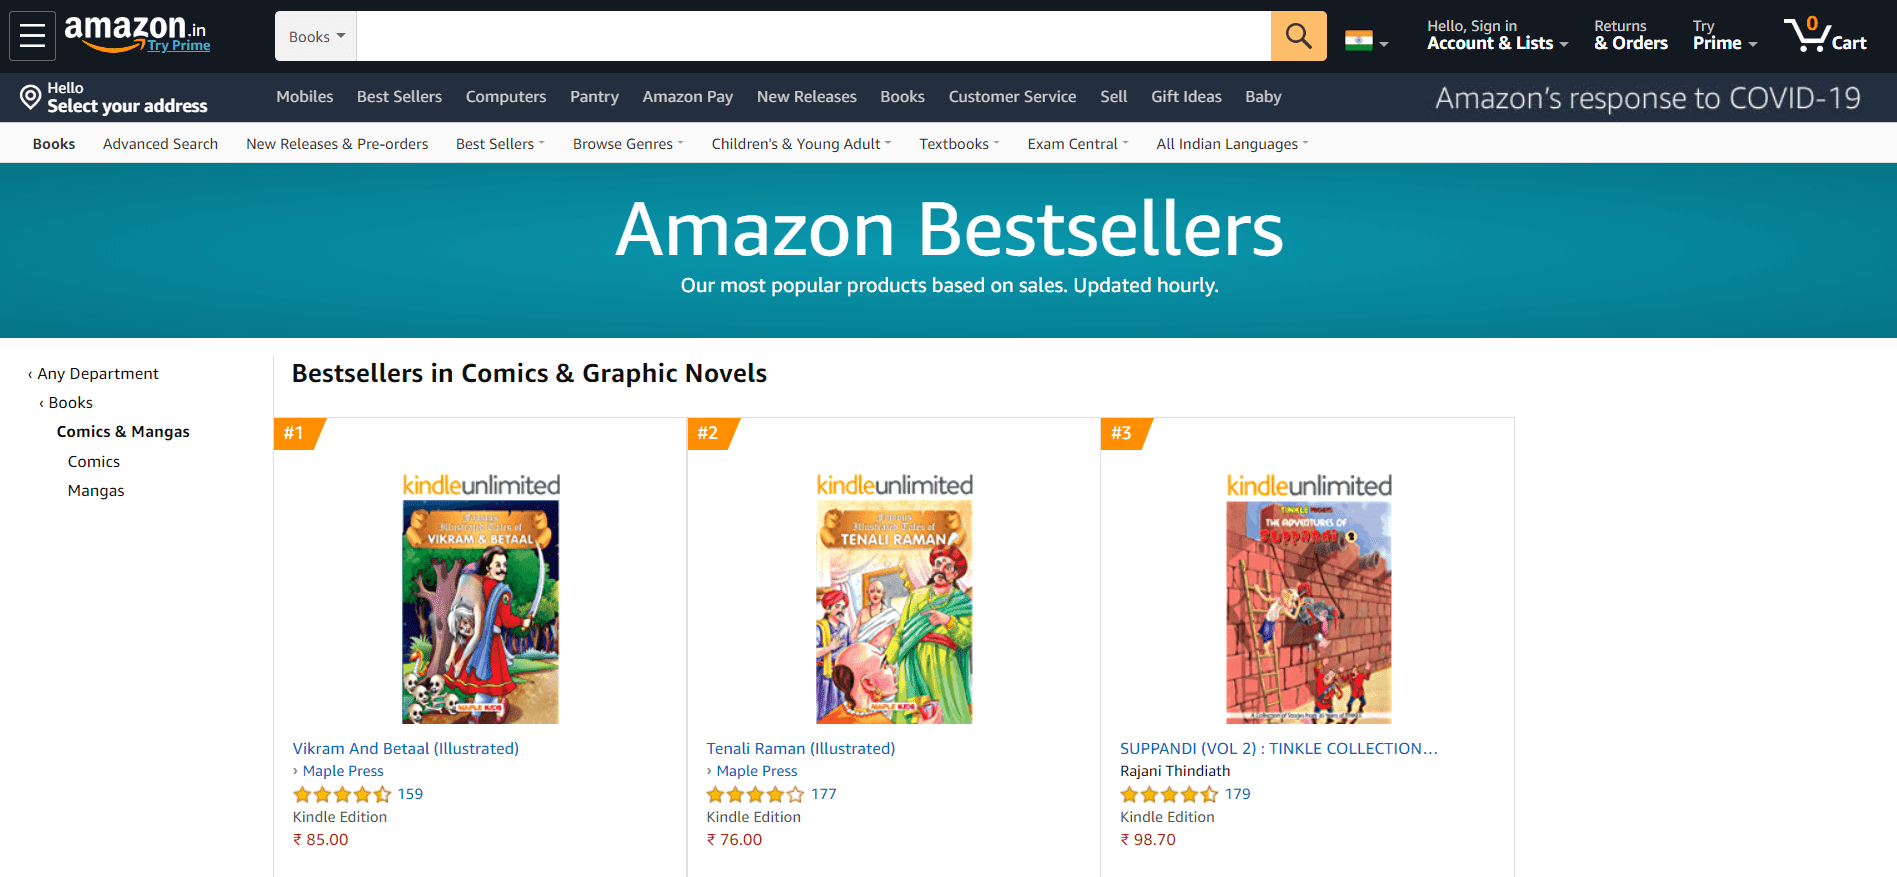Image resolution: width=1897 pixels, height=877 pixels.
Task: Open the Vikram And Betaal (Illustrated) link
Action: 405,748
